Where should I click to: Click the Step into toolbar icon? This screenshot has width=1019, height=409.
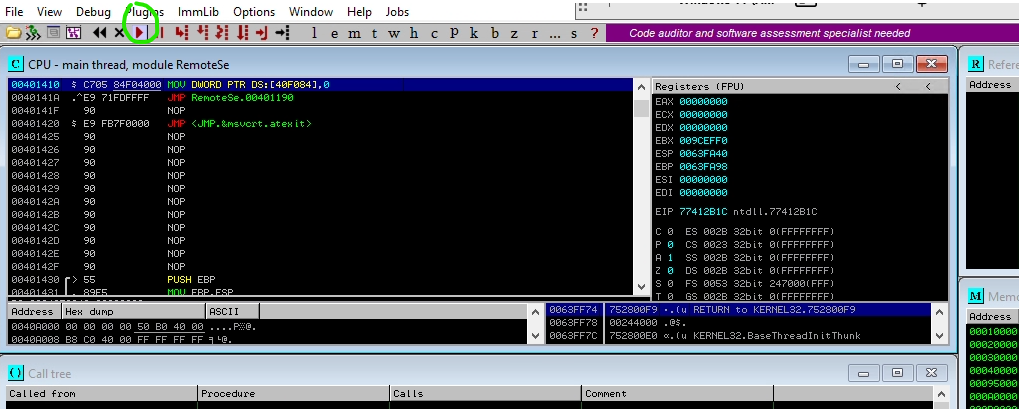click(181, 33)
